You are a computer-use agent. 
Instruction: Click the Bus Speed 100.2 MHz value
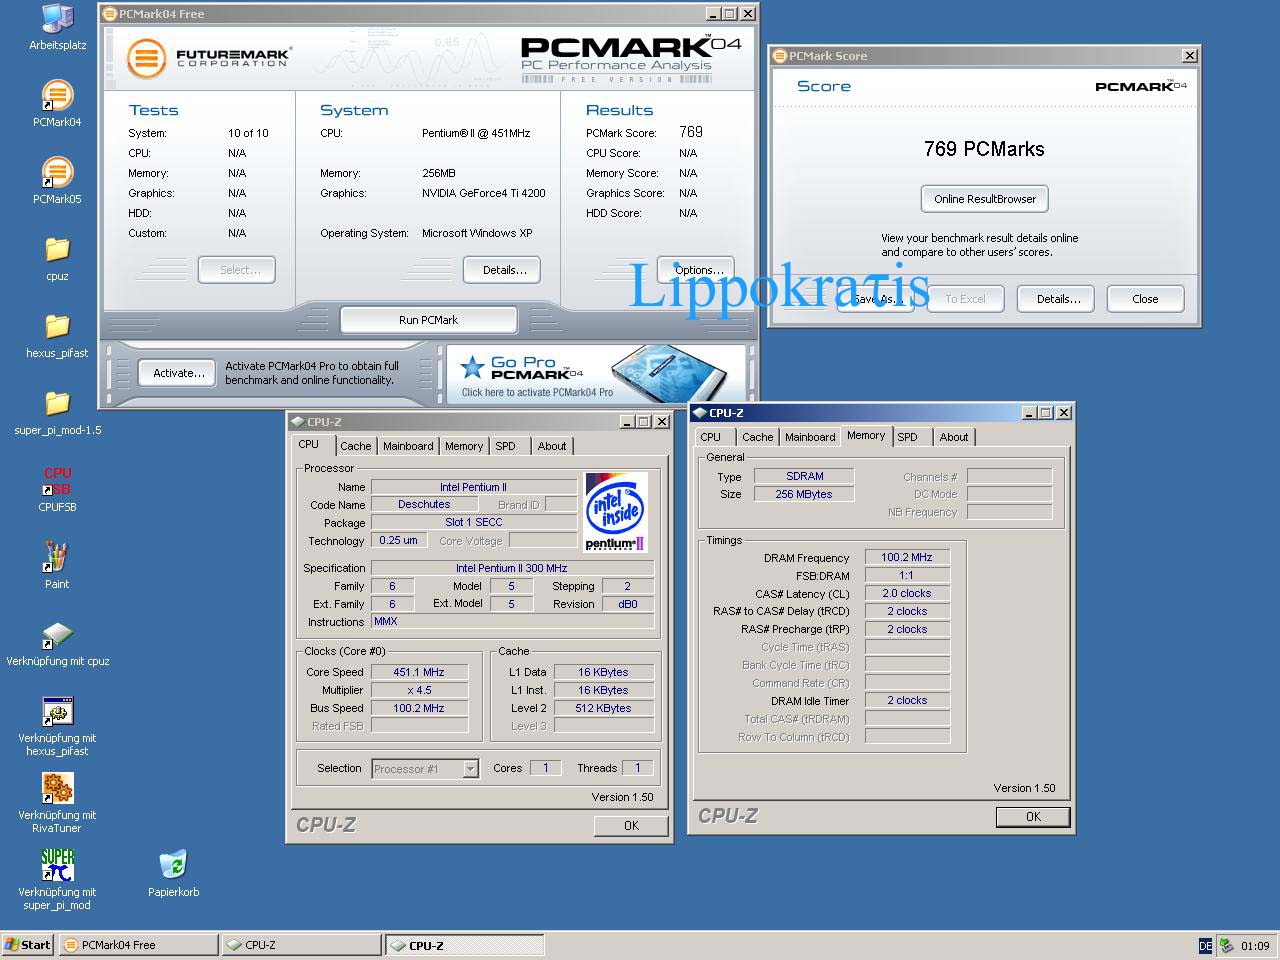pos(419,708)
